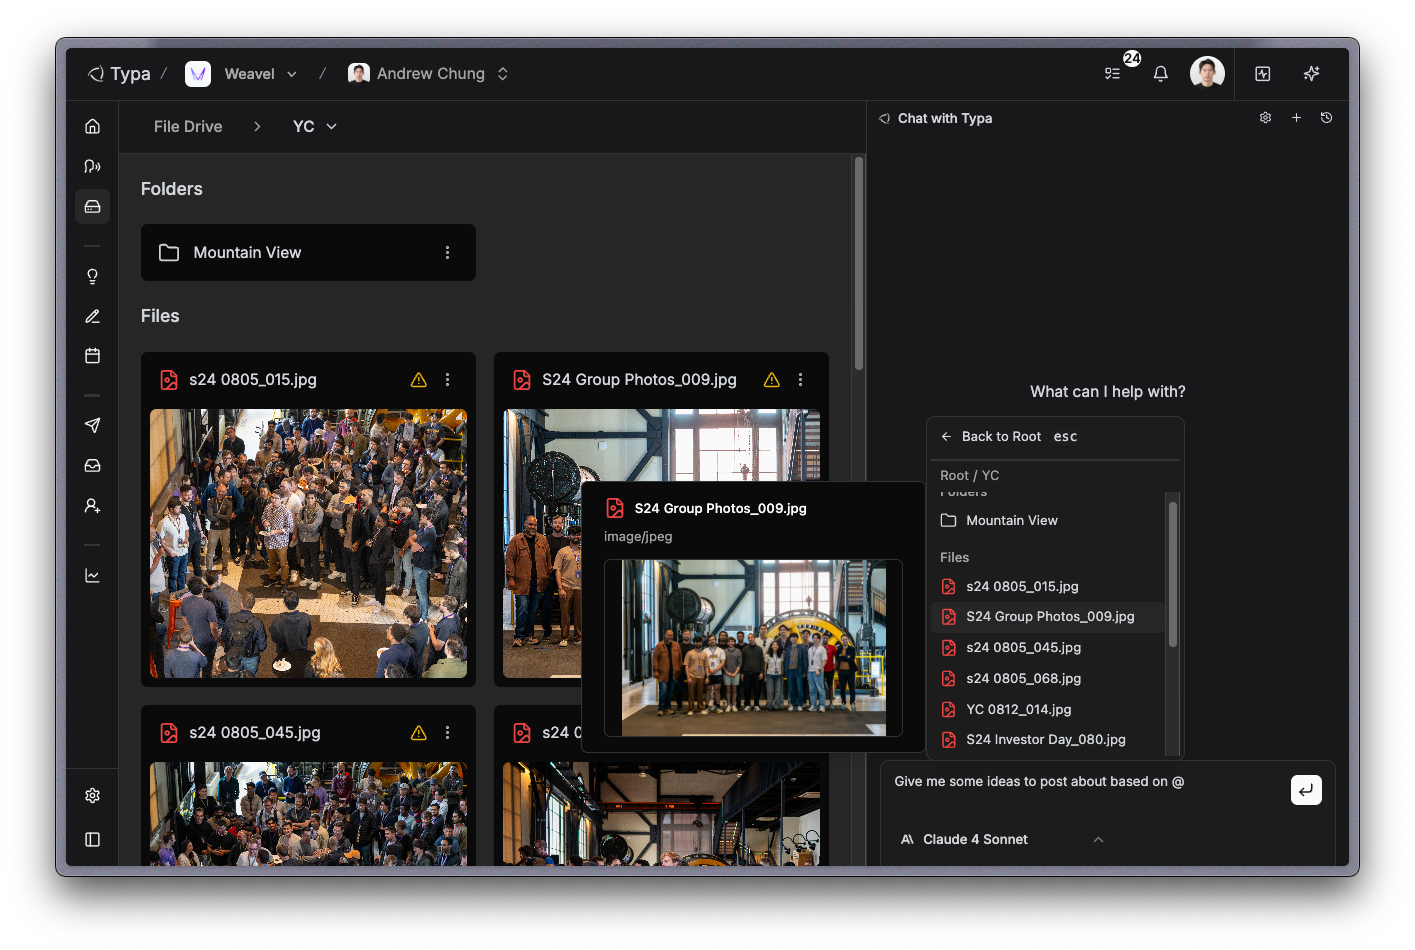Click the paper plane send icon

93,426
